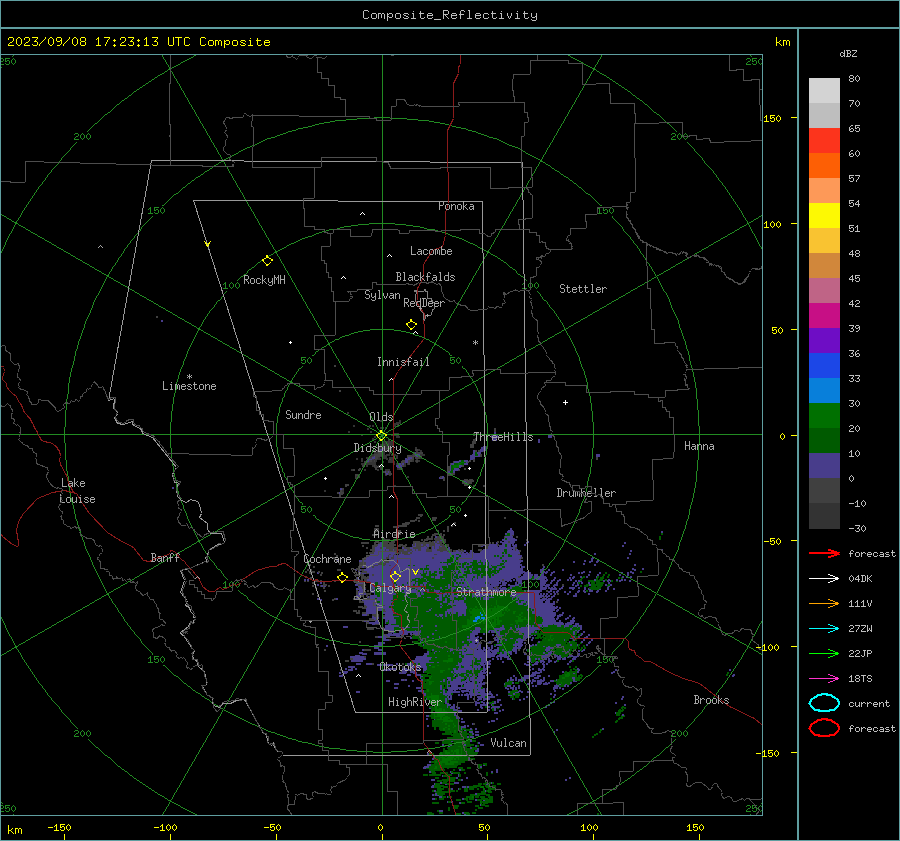Click the Brooks city label
Viewport: 900px width, 841px height.
tap(711, 700)
